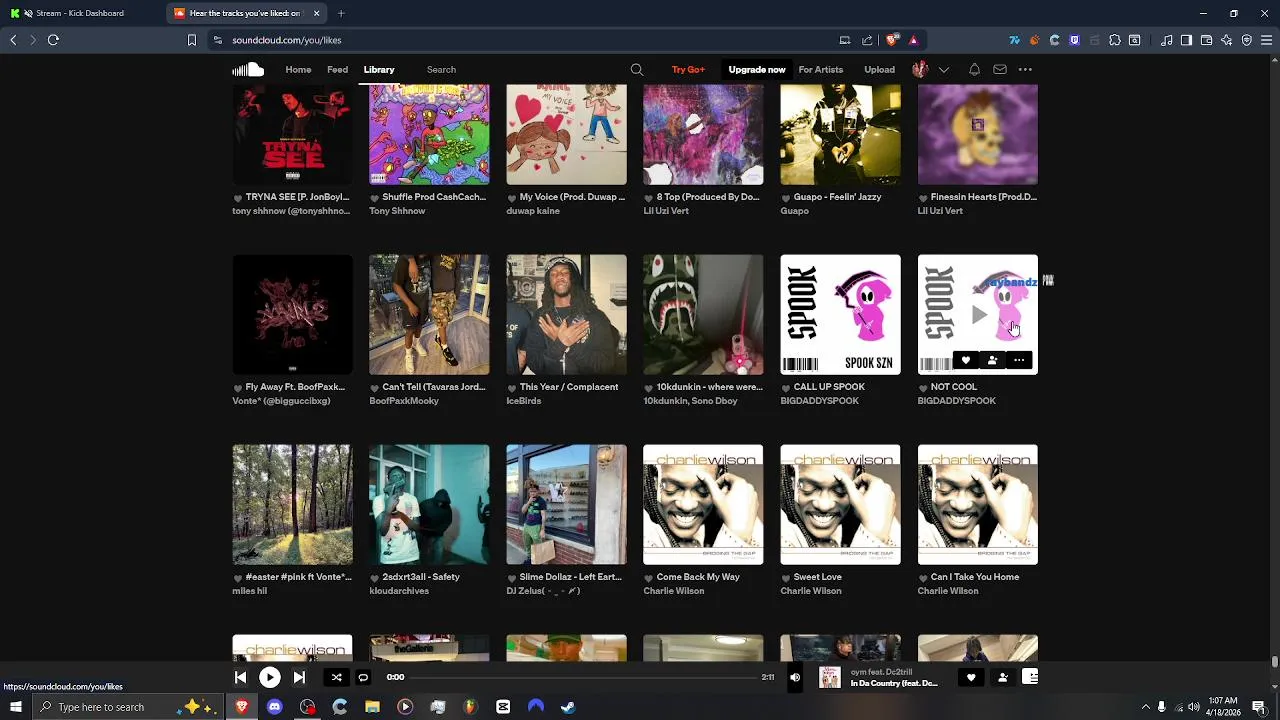Click the Windows Start button

click(16, 707)
